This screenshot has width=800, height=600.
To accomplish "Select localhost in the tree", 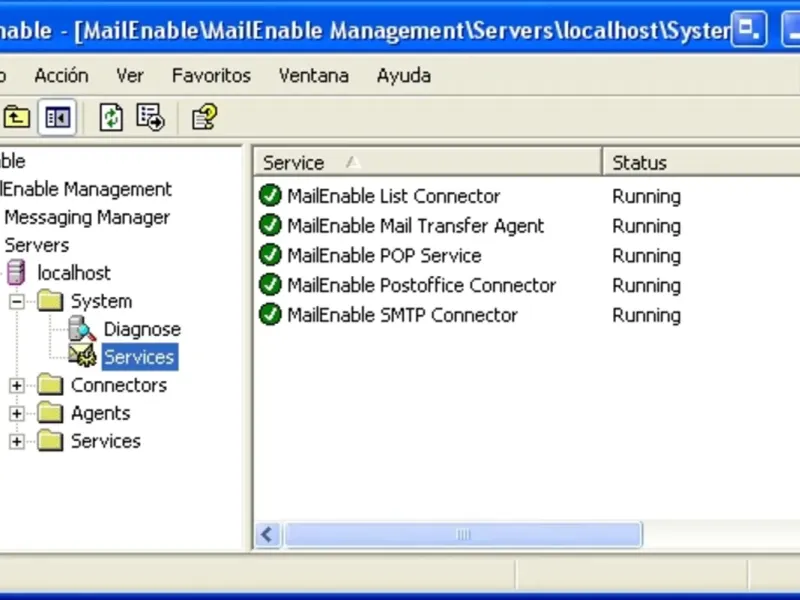I will [74, 273].
